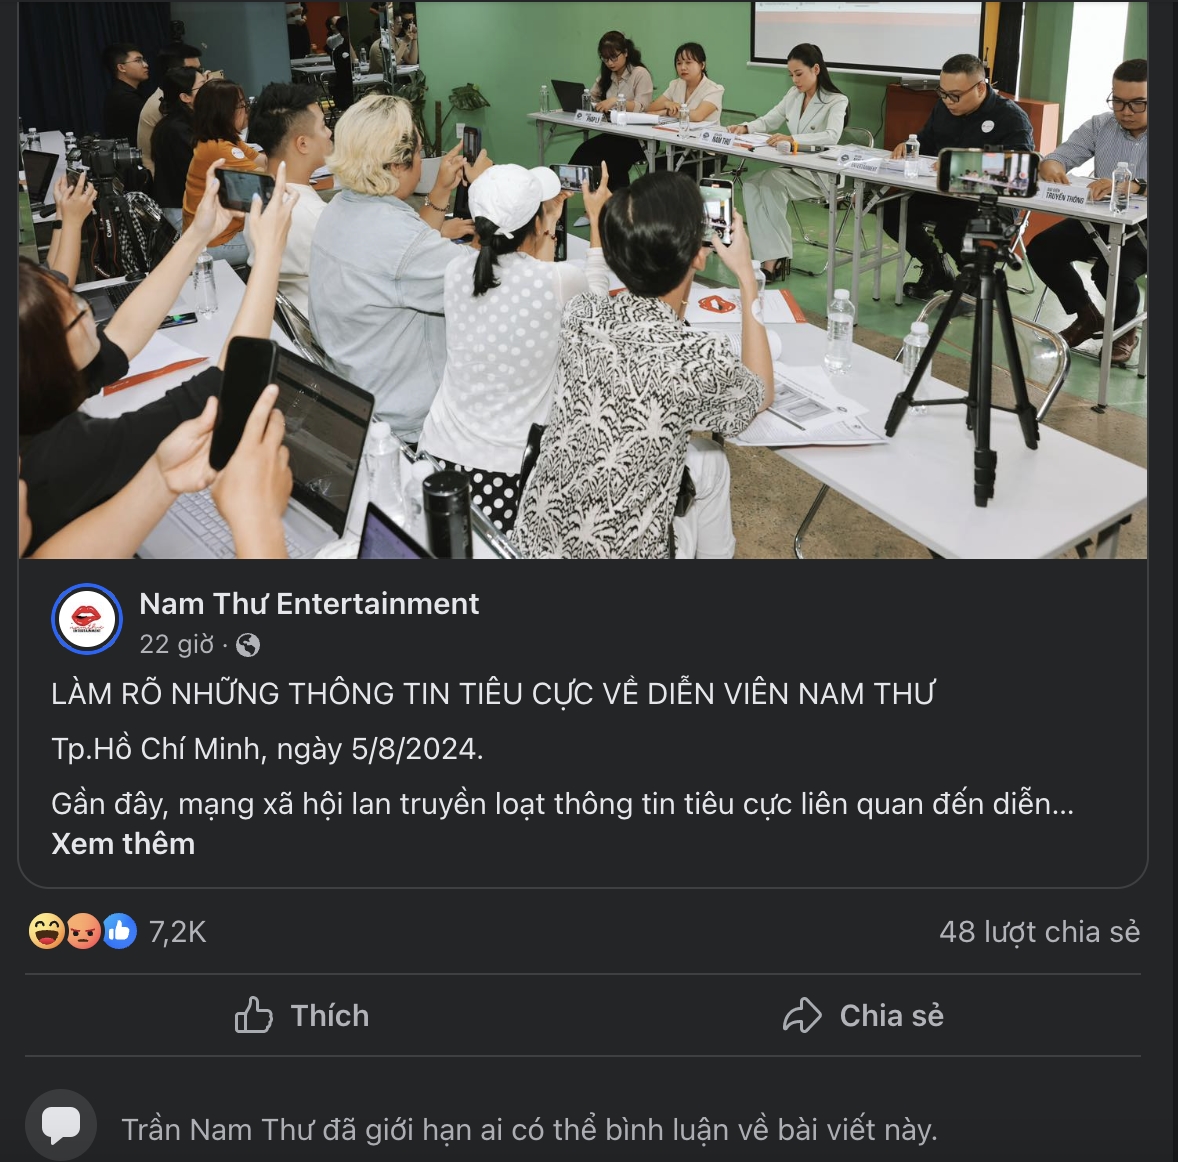Like the post with Thích

coord(301,1016)
